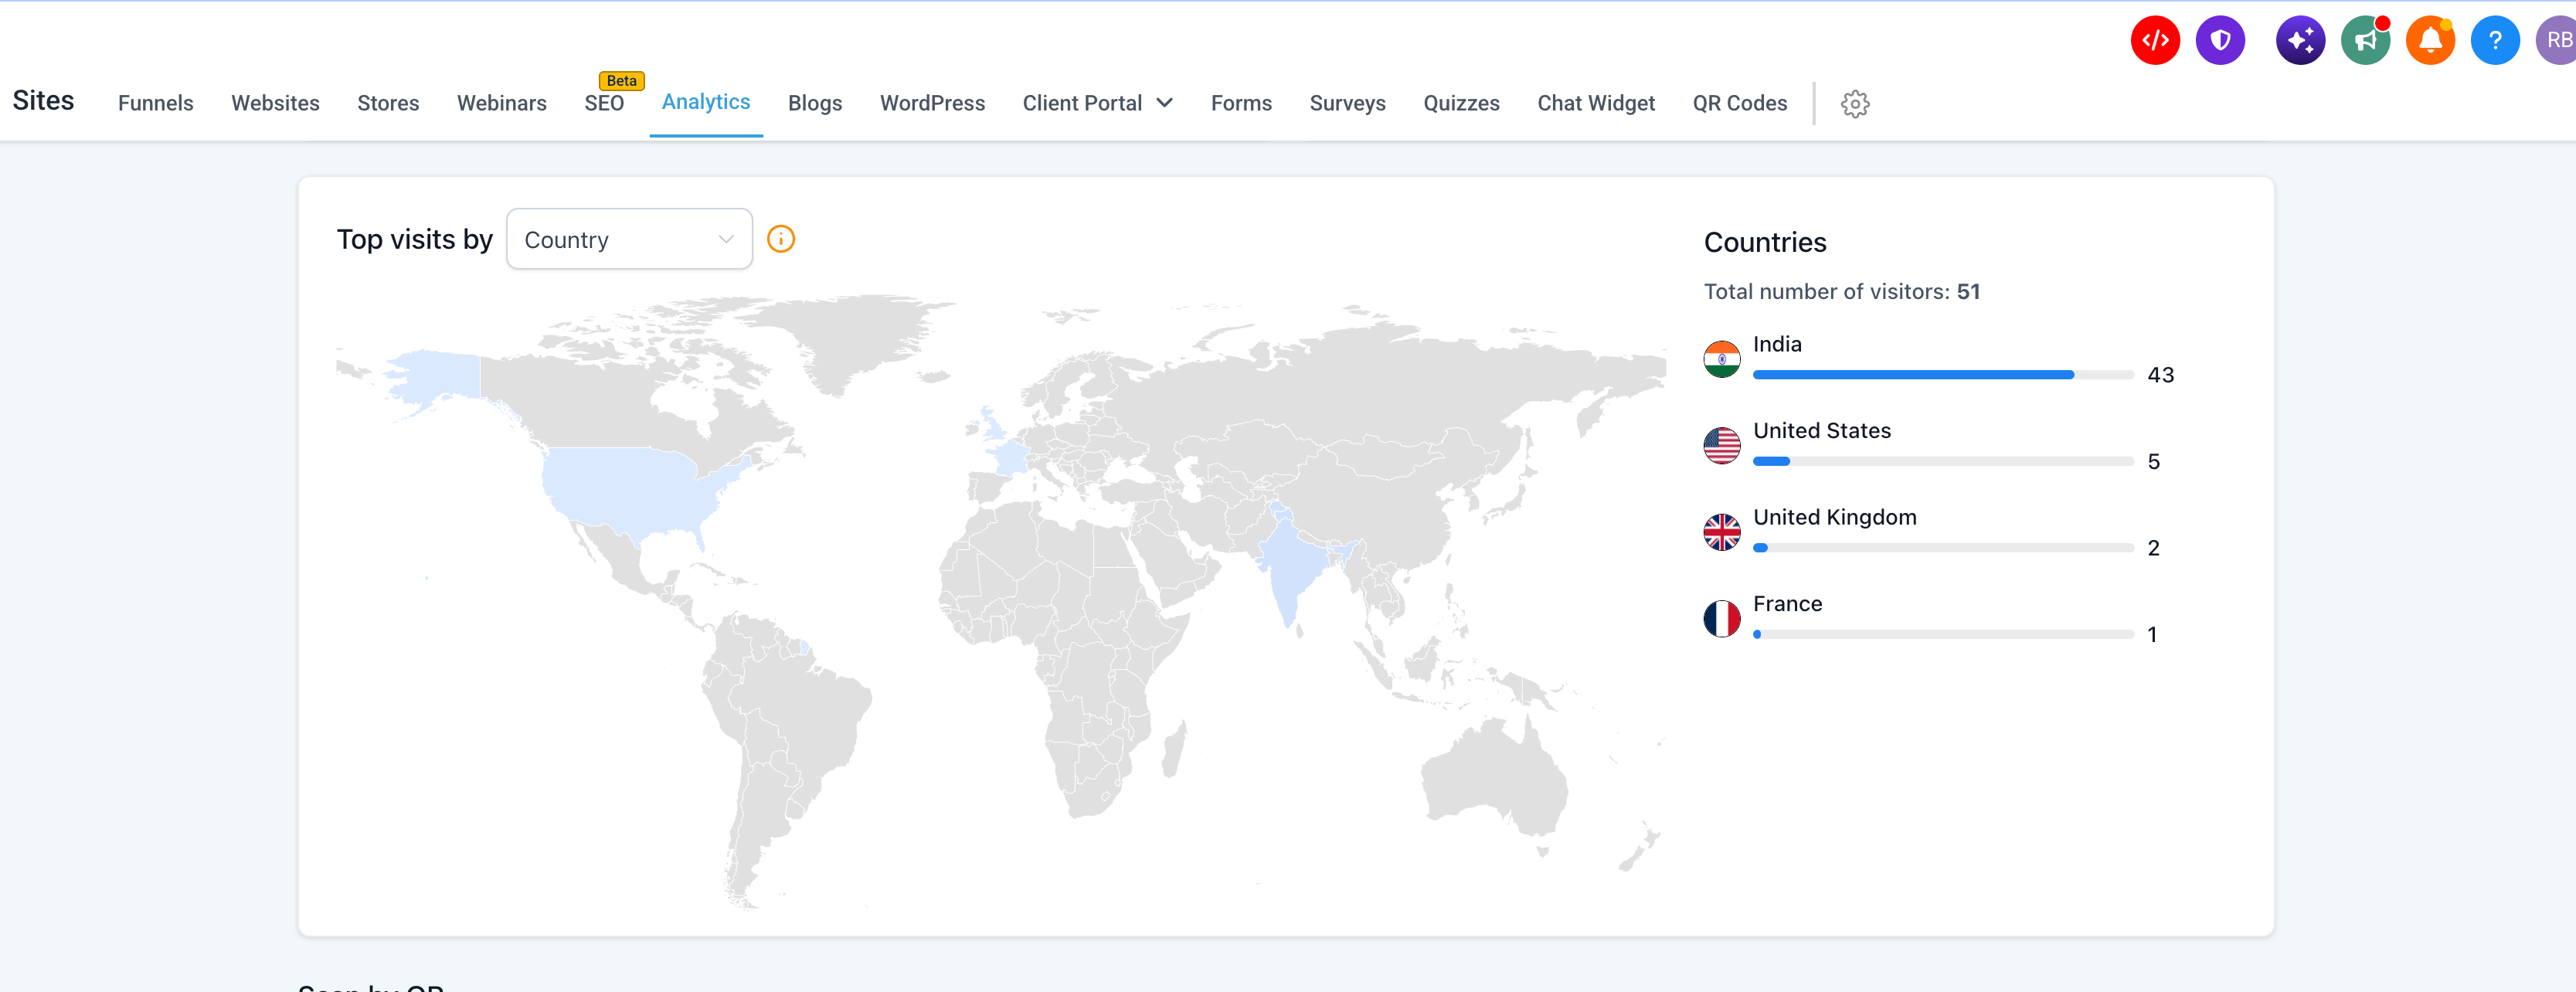Open the Country dropdown for top visits
The image size is (2576, 992).
629,239
